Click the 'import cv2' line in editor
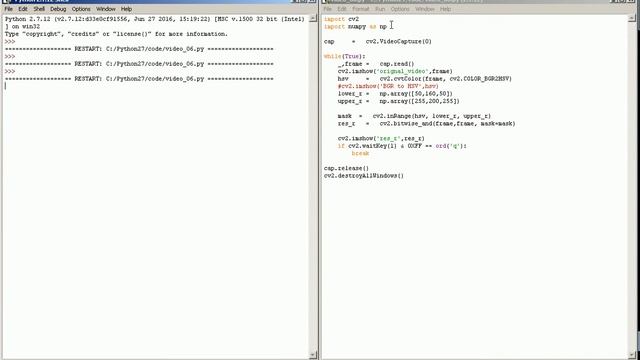This screenshot has width=640, height=360. point(341,19)
